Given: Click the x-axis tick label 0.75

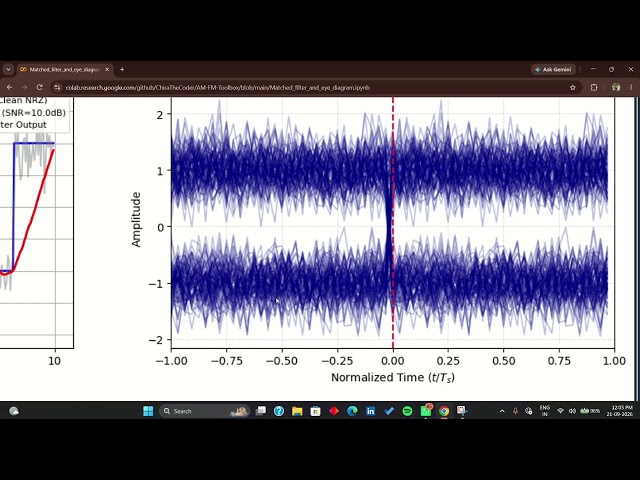Looking at the screenshot, I should (559, 361).
